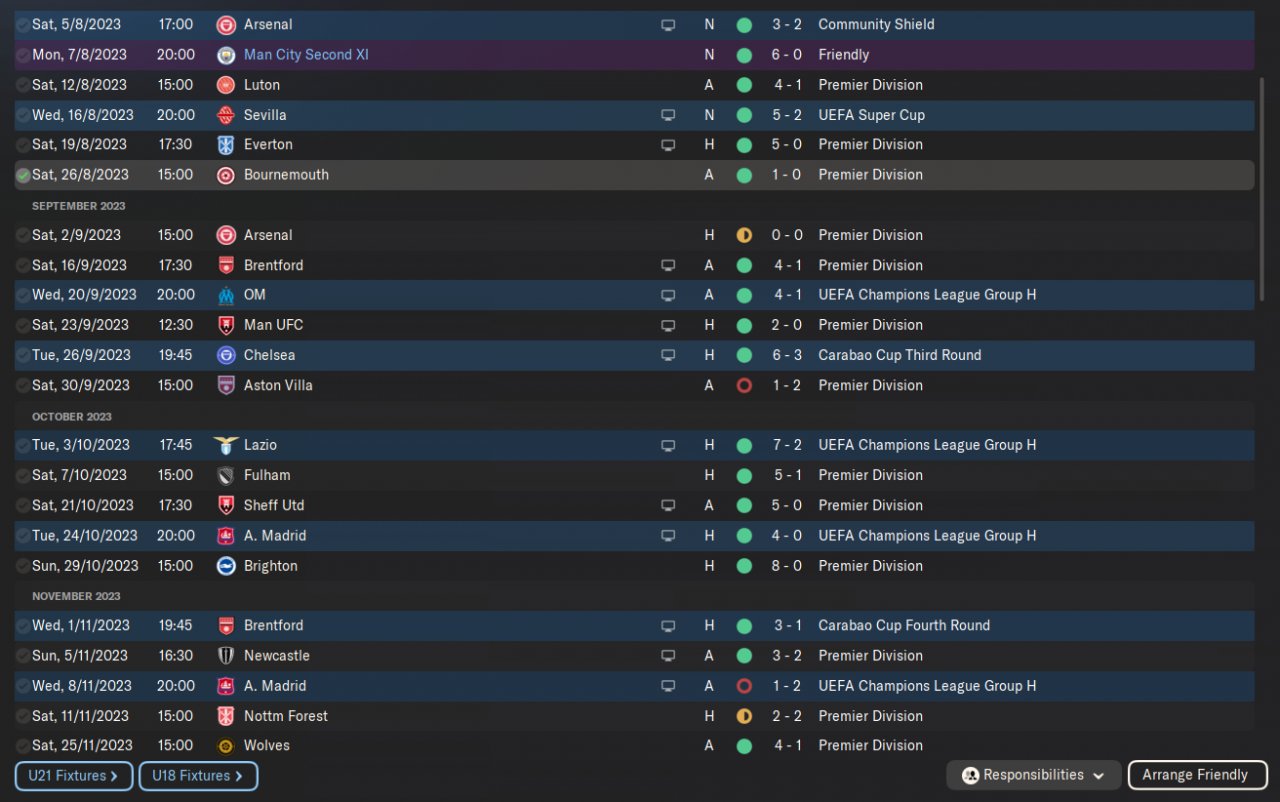Viewport: 1280px width, 802px height.
Task: Toggle the checkmark beside Tue, 3/10/2023 Lazio
Action: 23,445
